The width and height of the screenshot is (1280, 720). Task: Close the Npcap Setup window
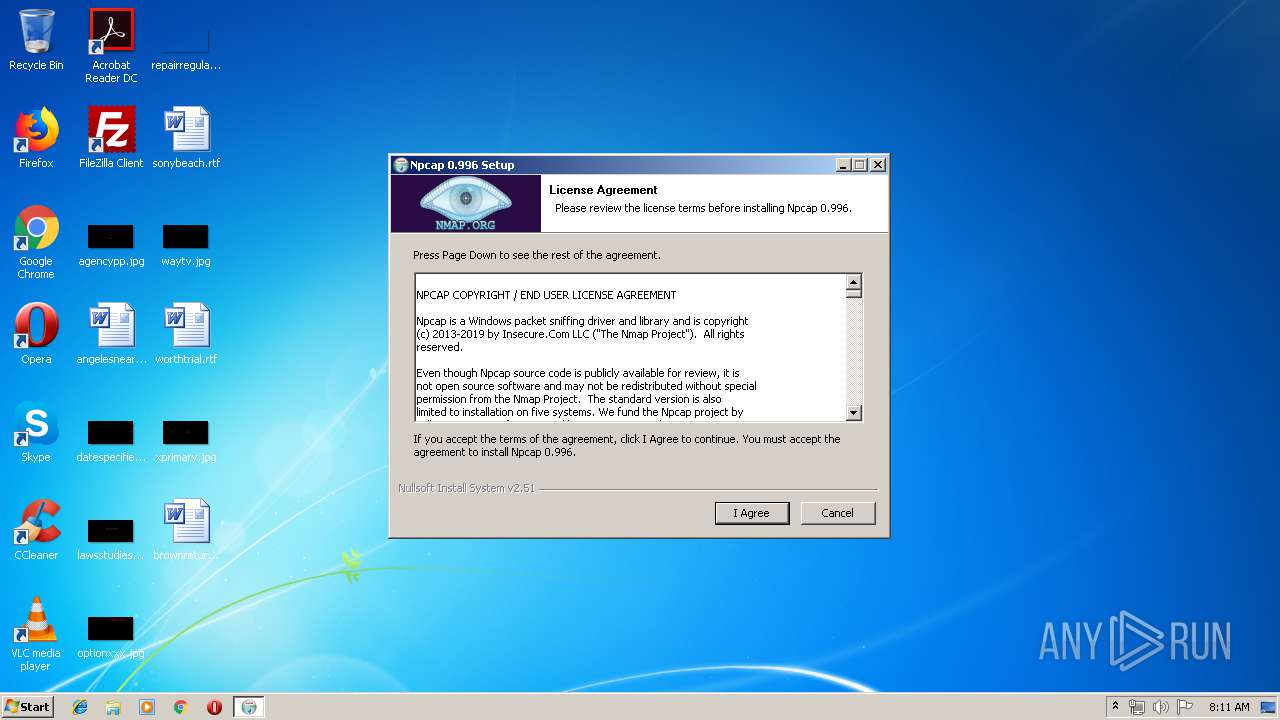point(878,165)
